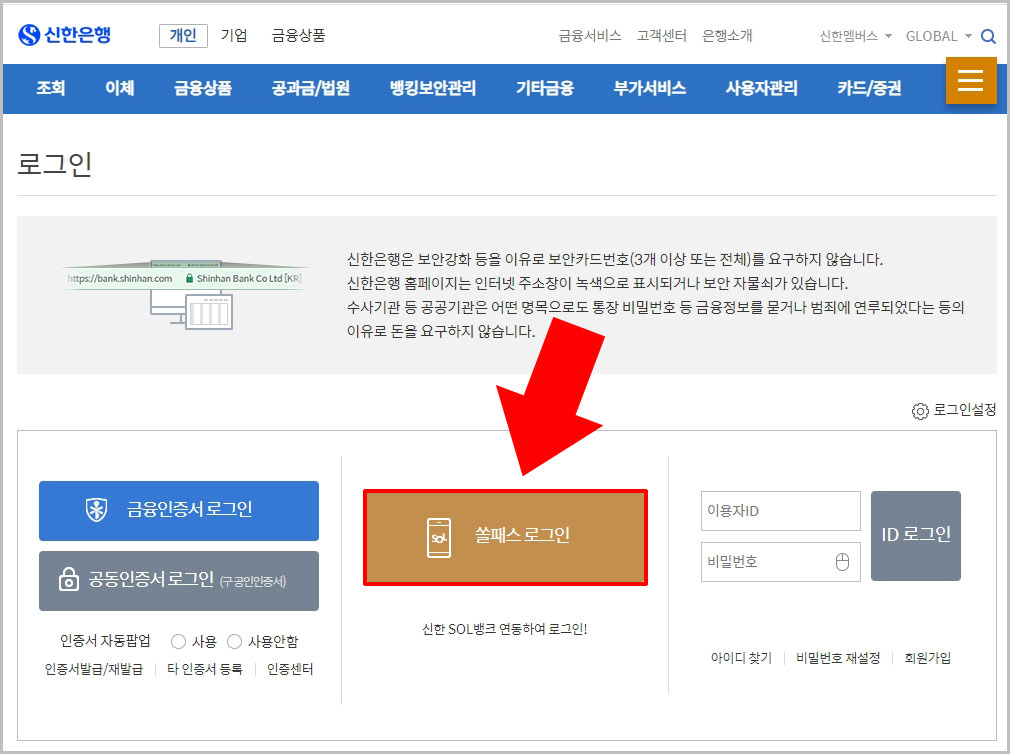Open the 조회 menu

pyautogui.click(x=50, y=88)
